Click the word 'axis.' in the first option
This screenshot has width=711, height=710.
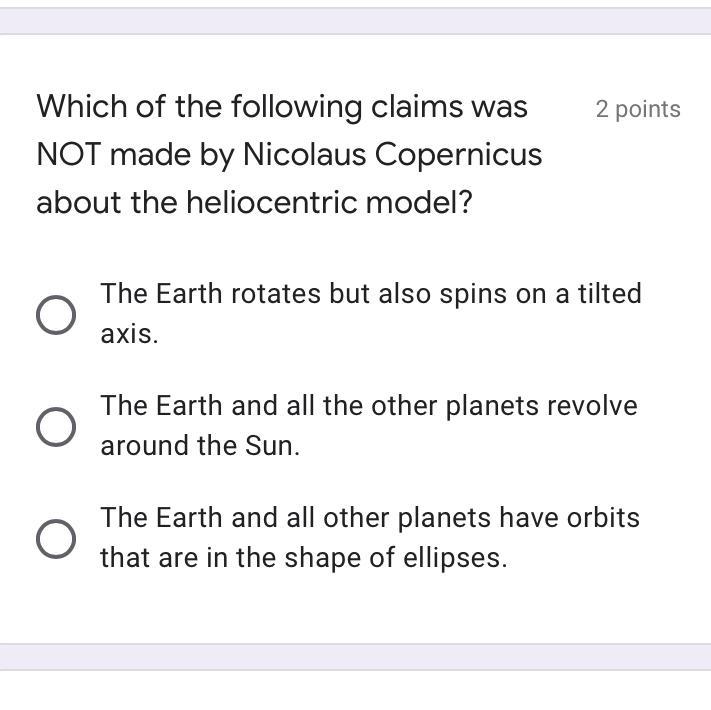(x=129, y=335)
